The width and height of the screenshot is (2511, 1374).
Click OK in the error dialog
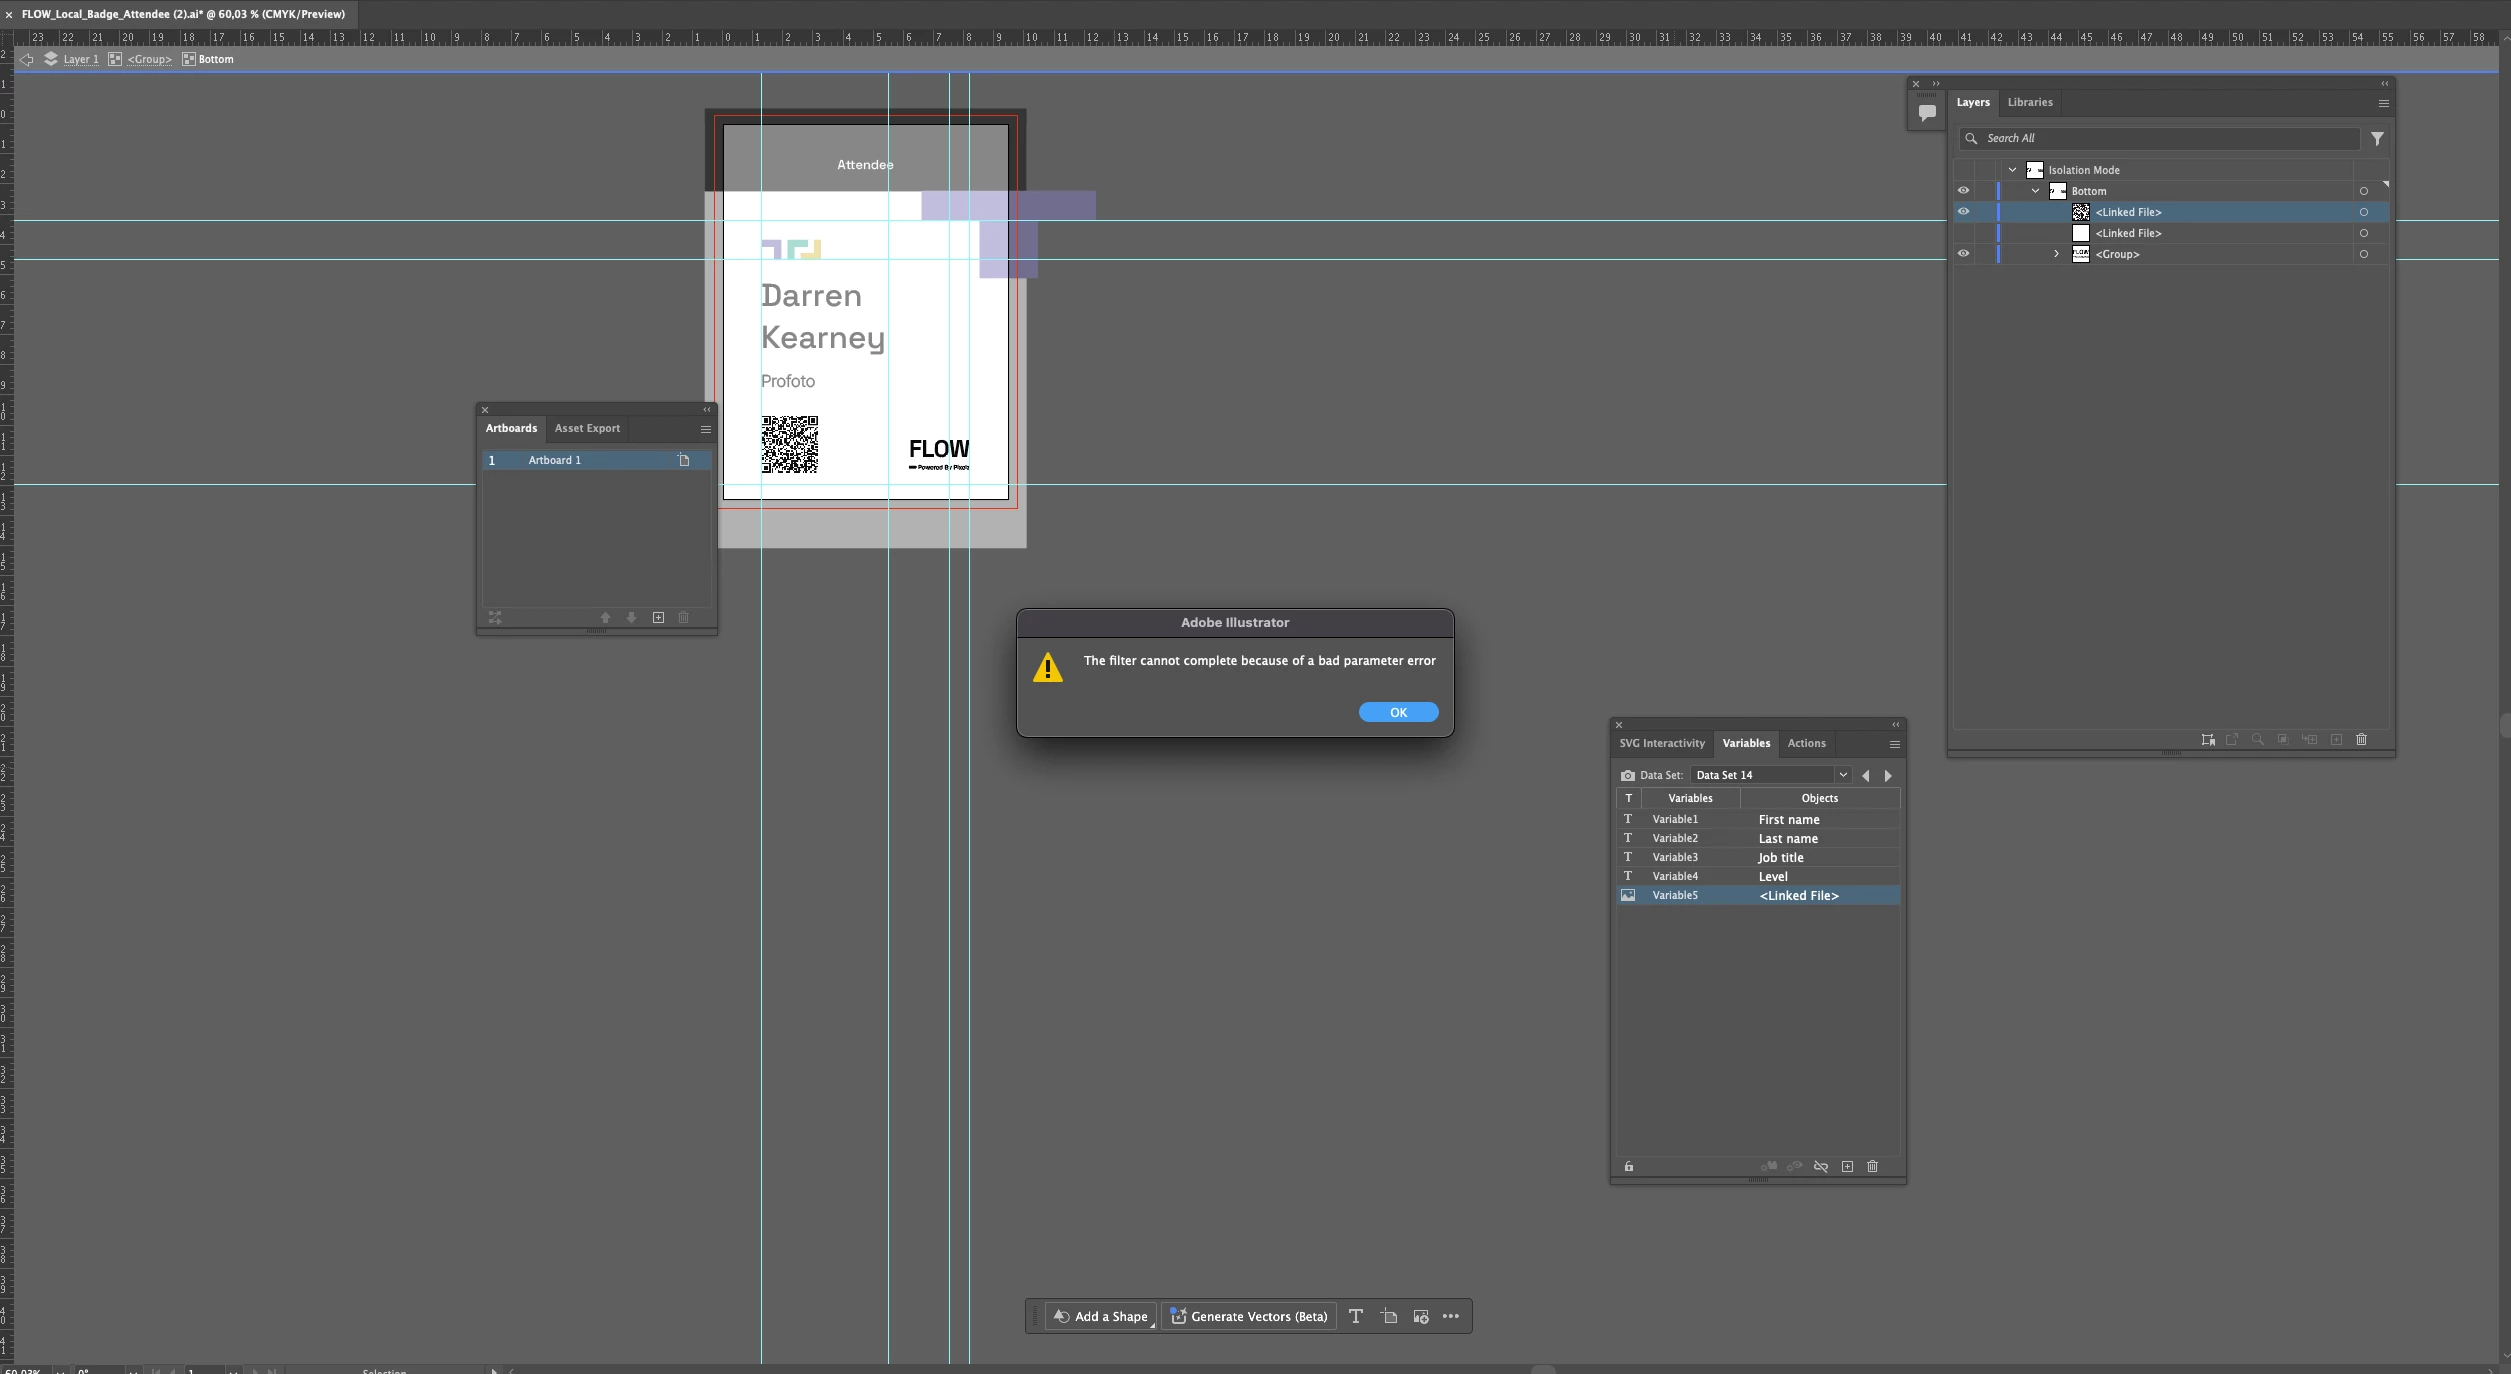(x=1398, y=712)
